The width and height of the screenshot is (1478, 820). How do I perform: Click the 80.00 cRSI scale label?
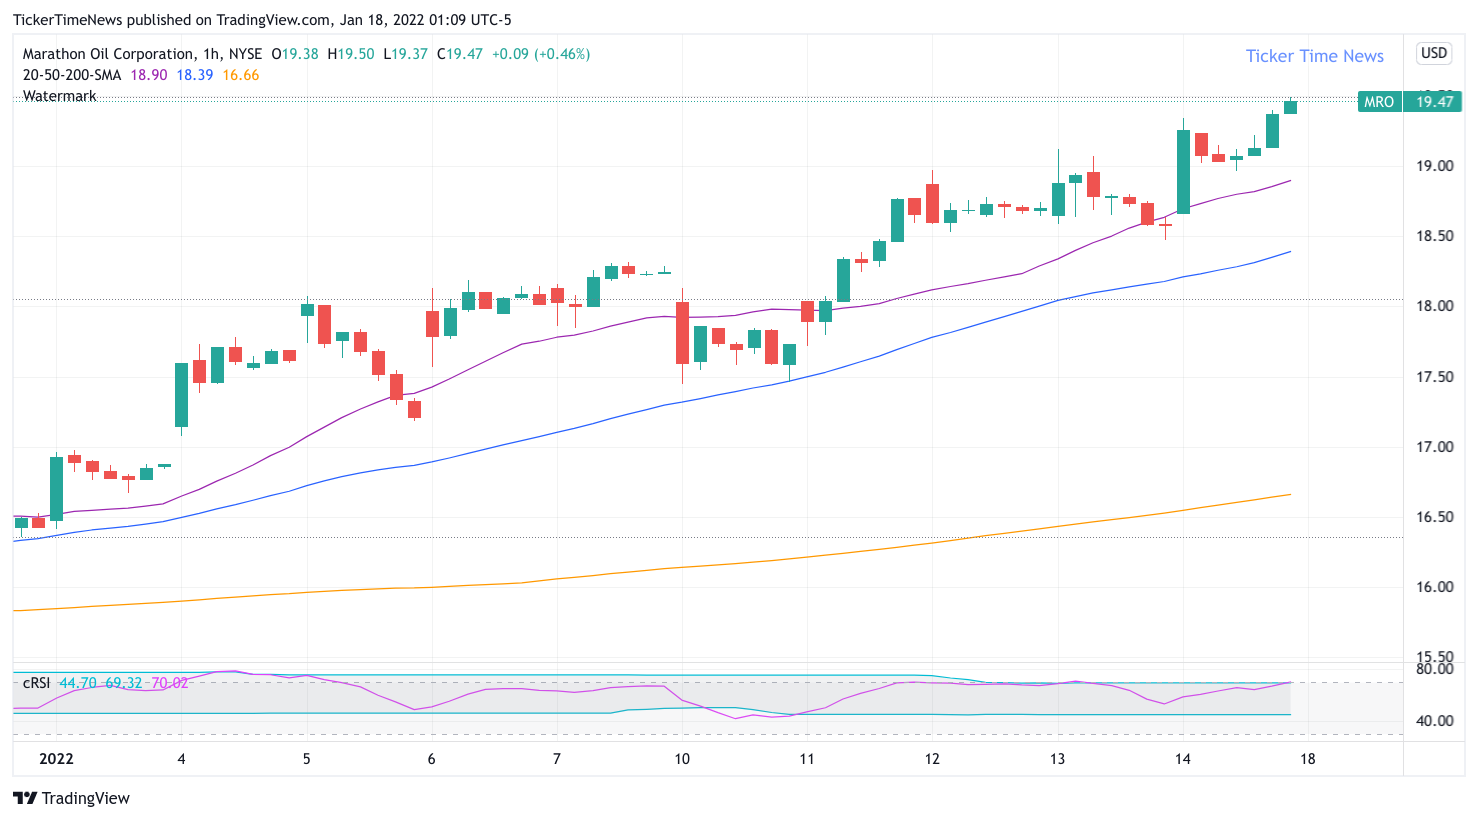pos(1434,669)
